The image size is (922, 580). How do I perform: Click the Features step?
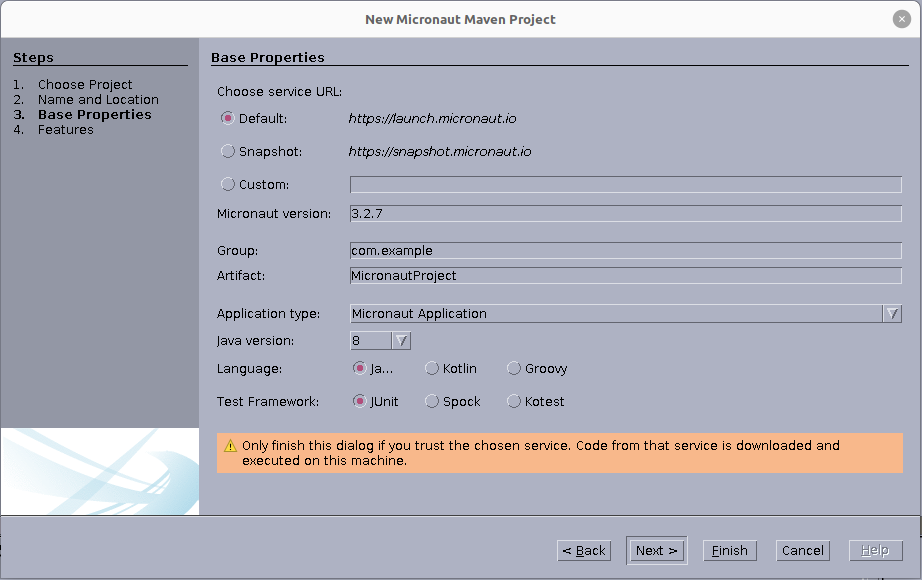[65, 129]
